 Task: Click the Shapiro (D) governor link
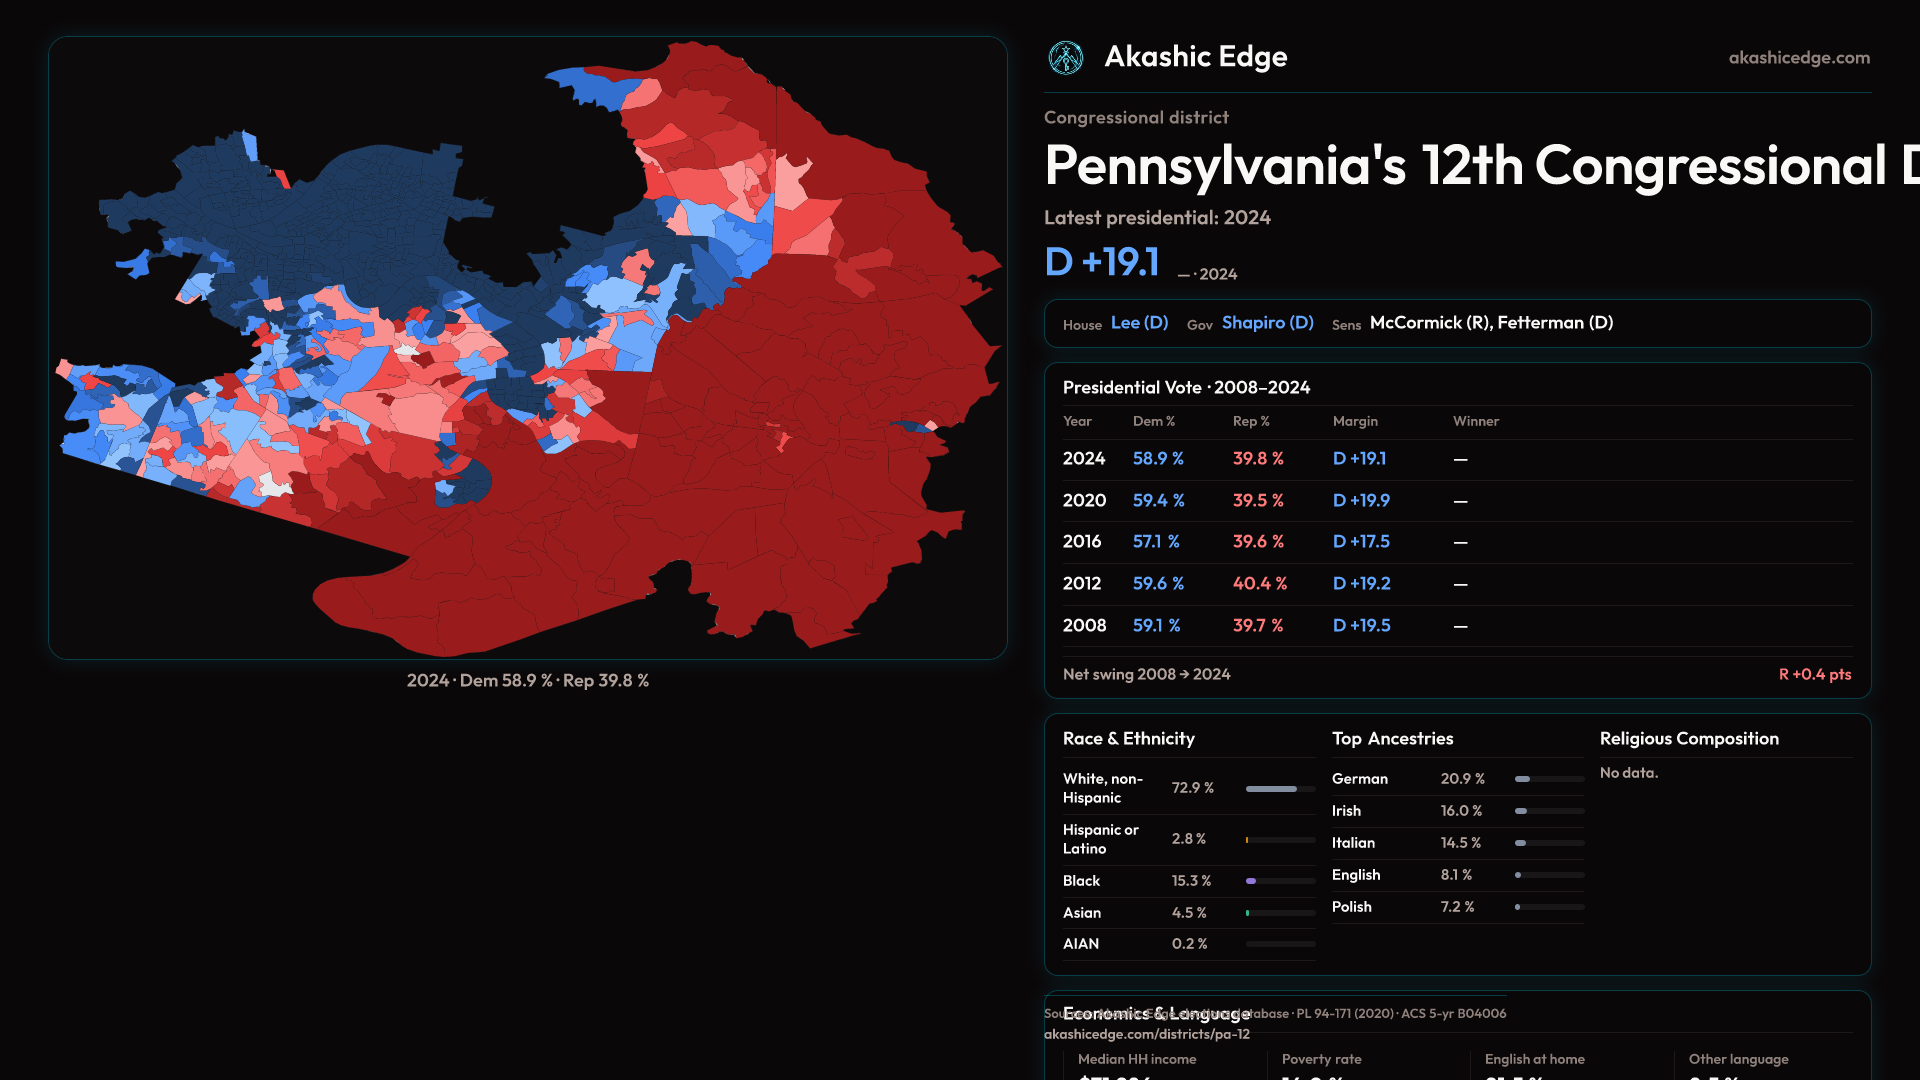(x=1267, y=323)
